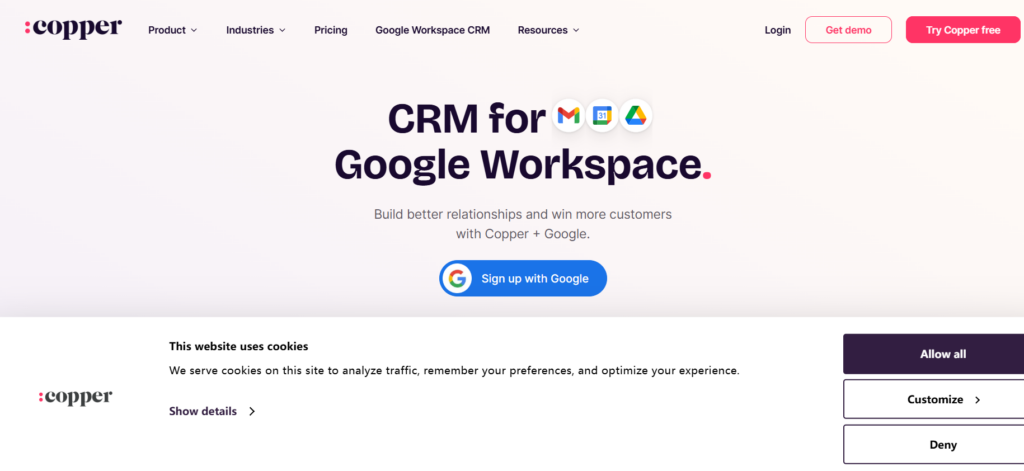Click the Copper logo in the header
Viewport: 1024px width, 471px height.
coord(73,29)
